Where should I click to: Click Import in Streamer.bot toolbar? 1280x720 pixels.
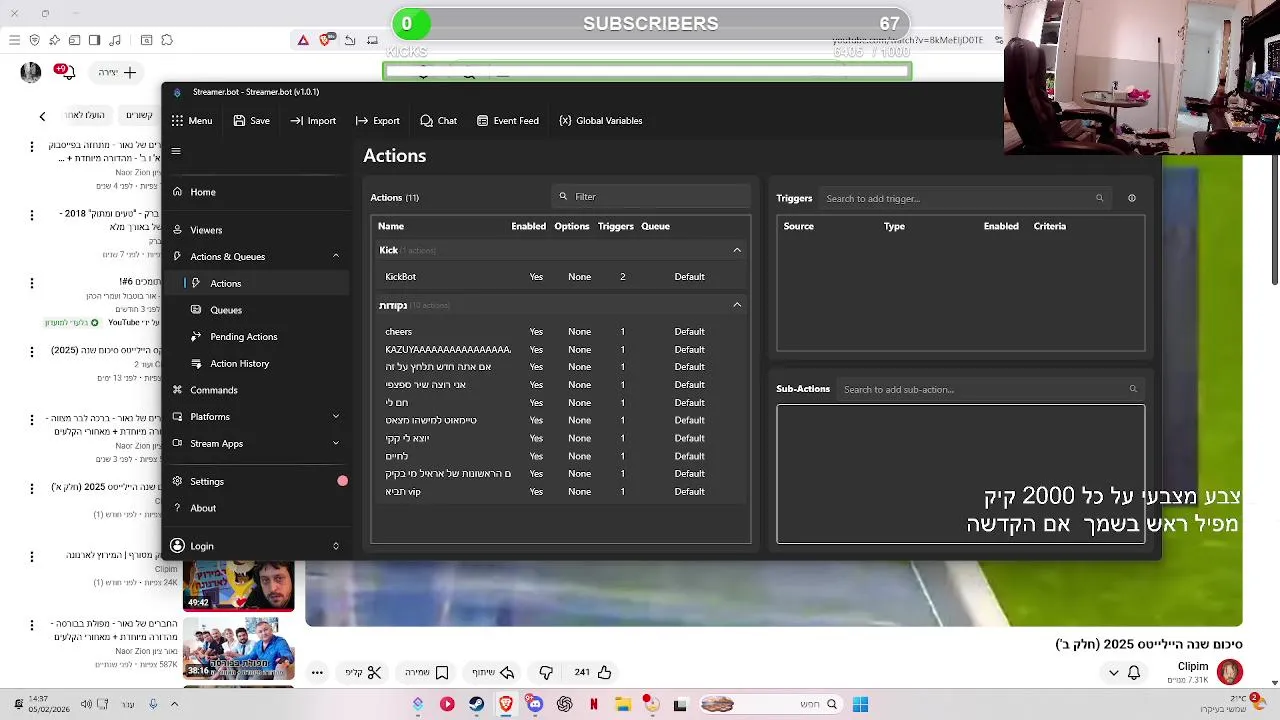point(313,121)
